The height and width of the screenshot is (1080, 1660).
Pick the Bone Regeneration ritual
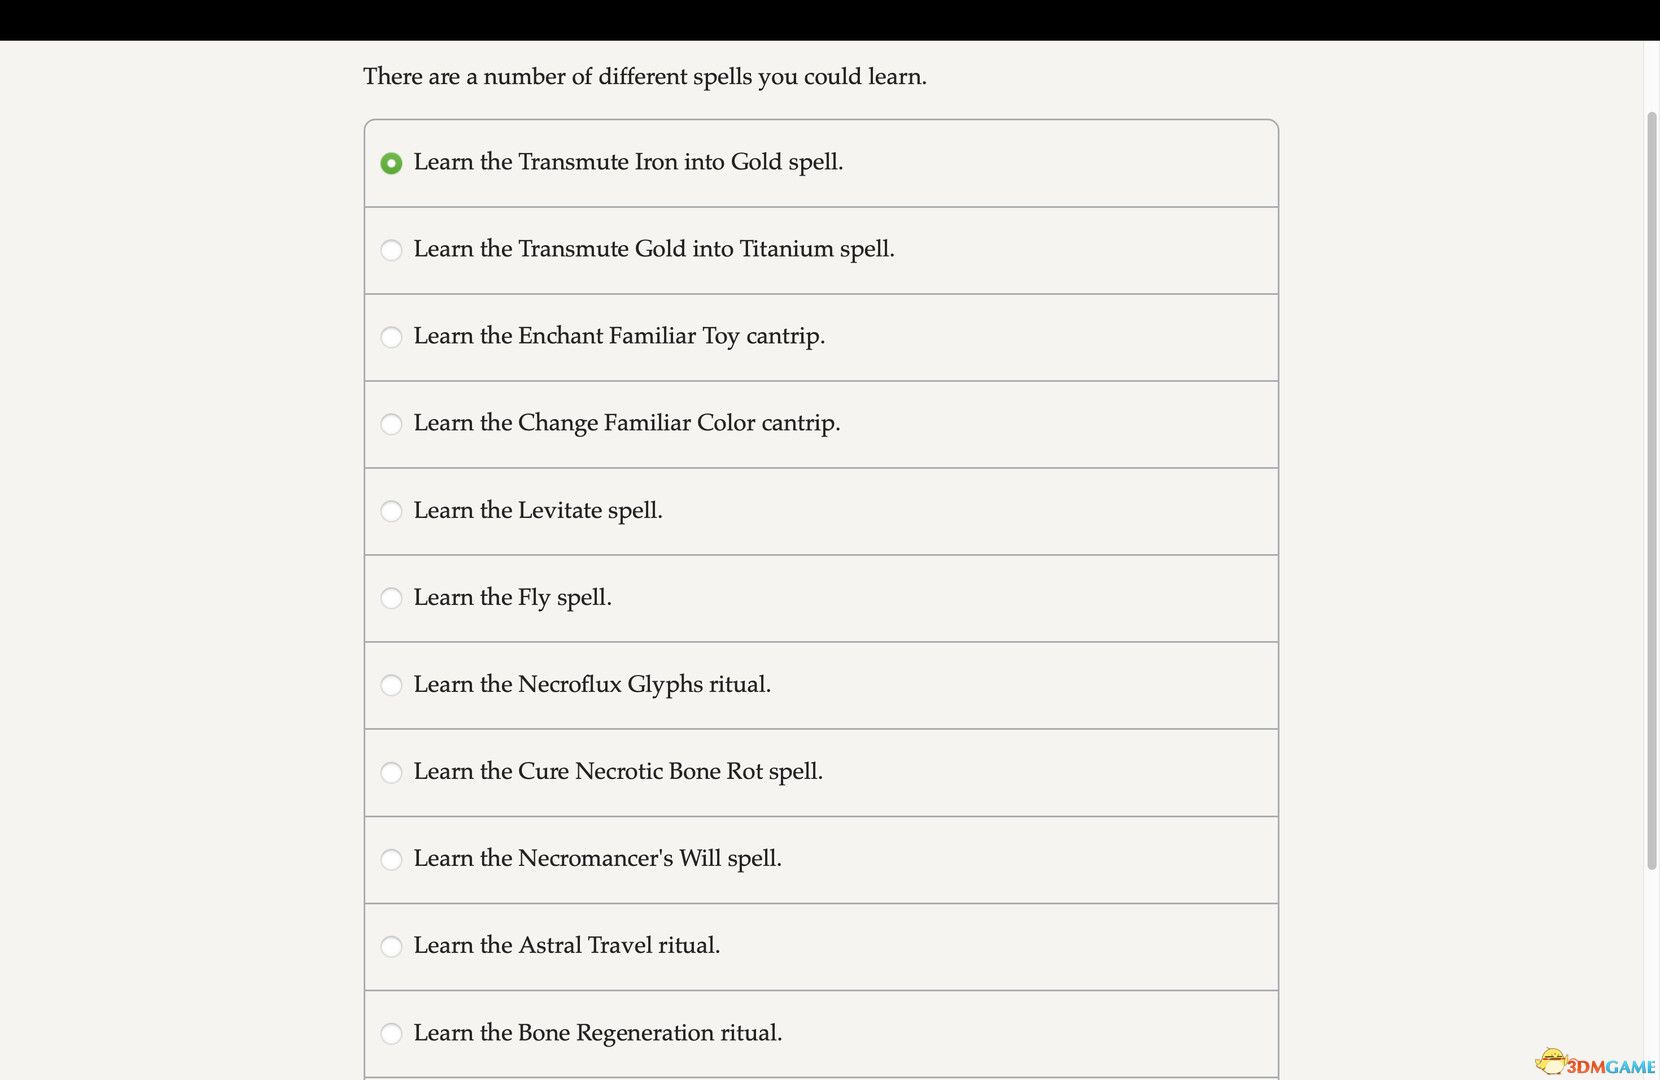pyautogui.click(x=391, y=1033)
